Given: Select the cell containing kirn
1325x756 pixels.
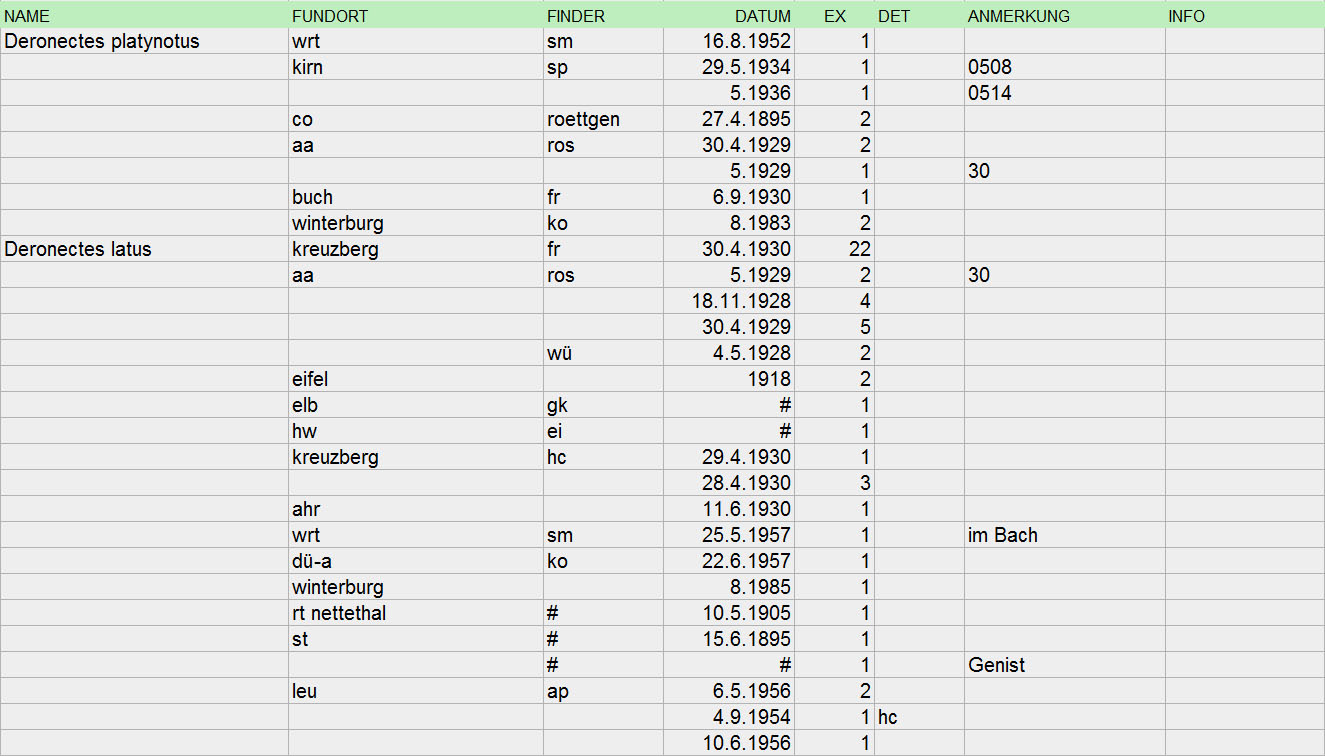Looking at the screenshot, I should tap(307, 67).
